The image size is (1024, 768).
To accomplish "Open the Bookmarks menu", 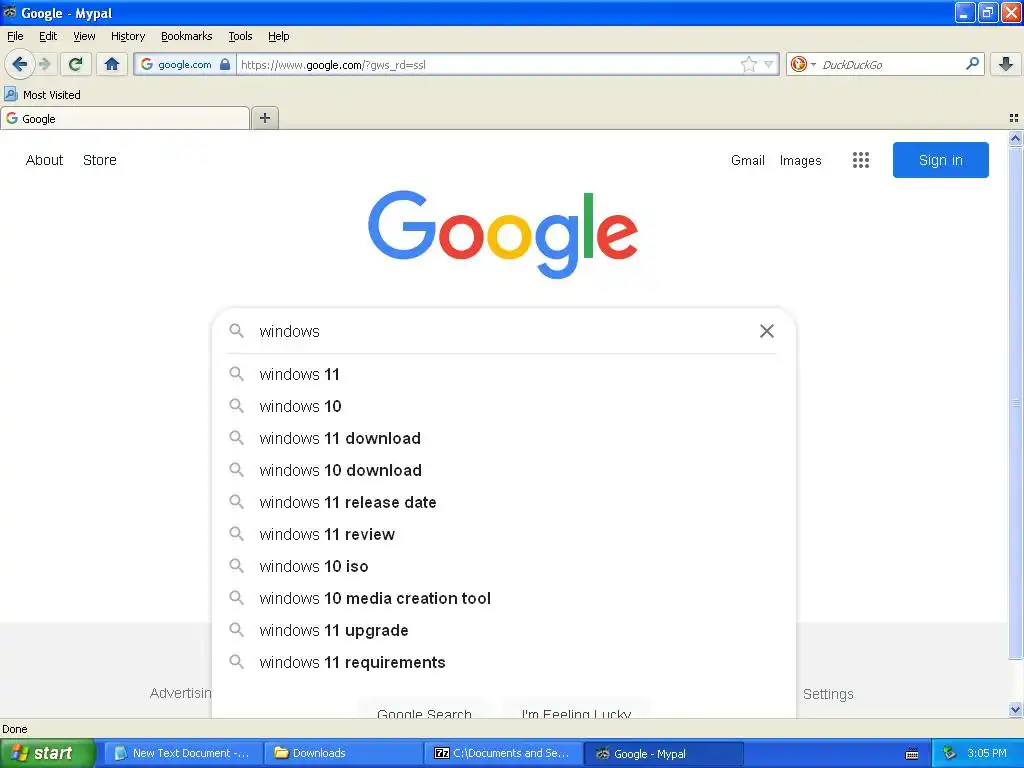I will tap(187, 36).
